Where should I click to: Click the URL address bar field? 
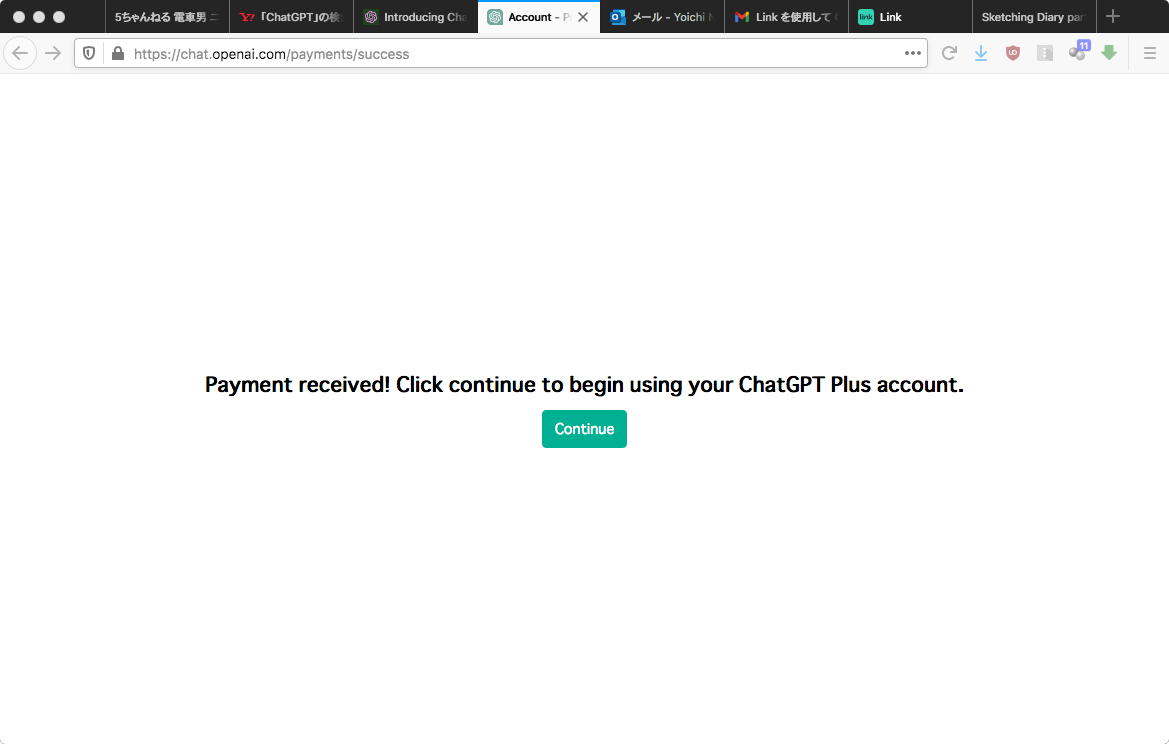click(514, 54)
